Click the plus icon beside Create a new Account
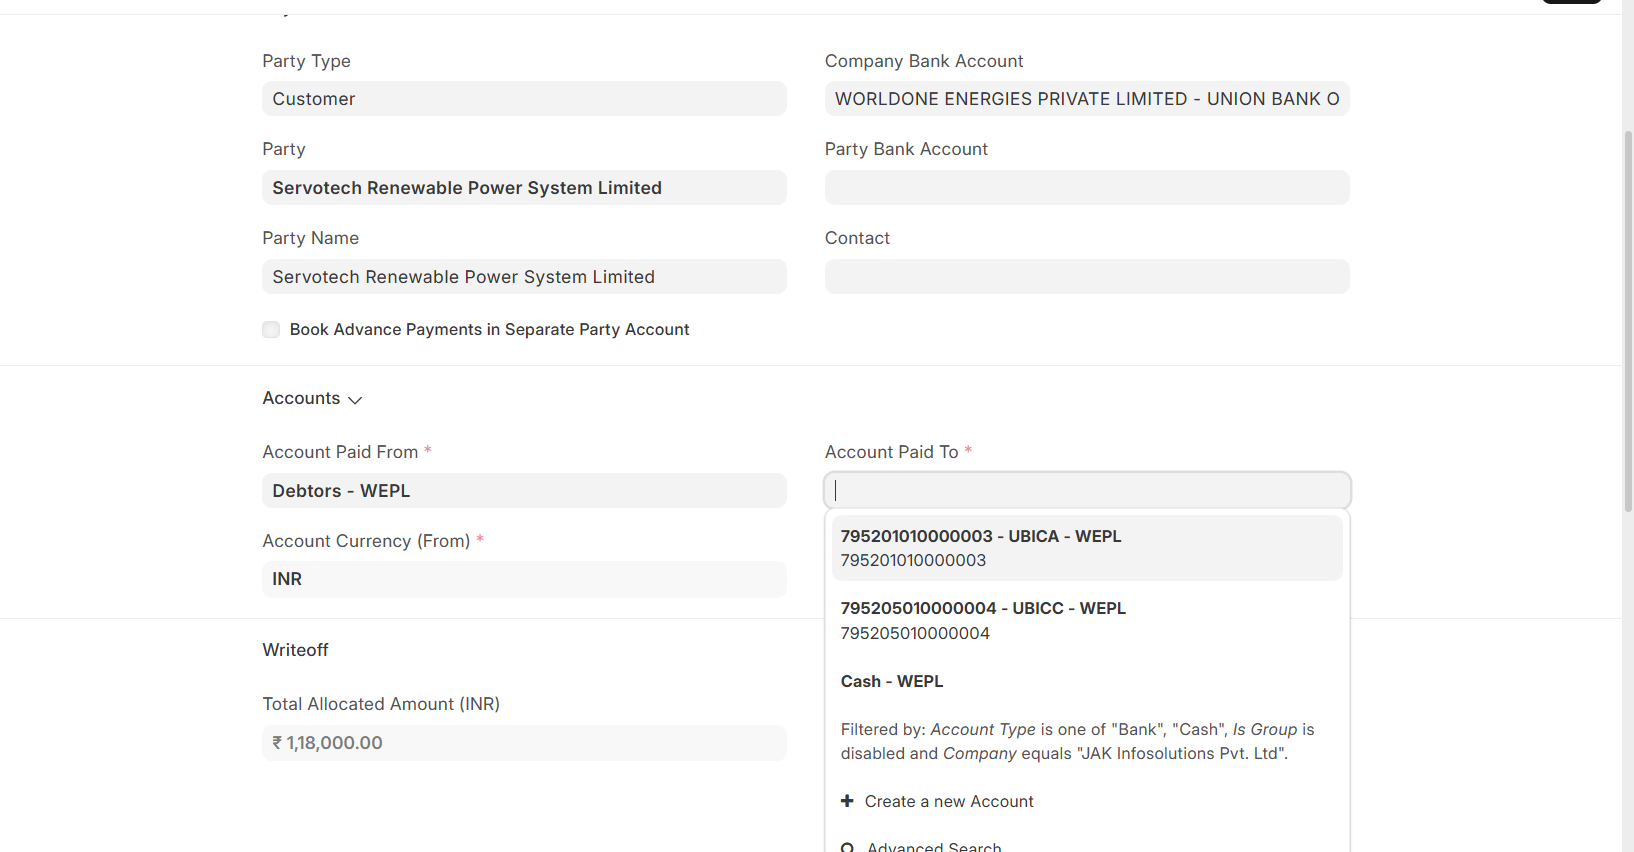Viewport: 1634px width, 852px height. tap(847, 801)
